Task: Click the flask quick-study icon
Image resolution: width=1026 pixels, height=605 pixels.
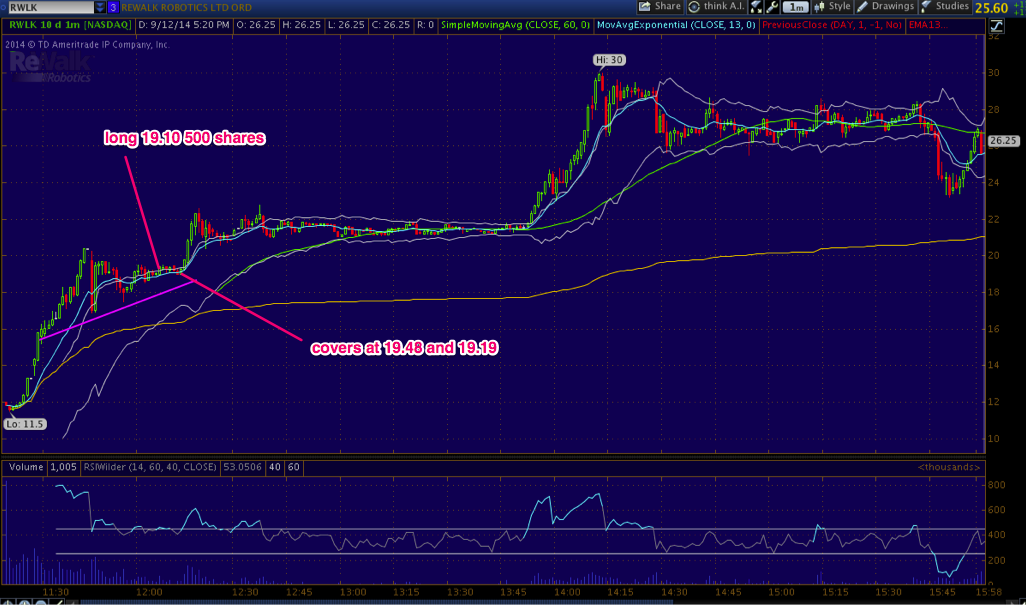Action: click(x=756, y=6)
